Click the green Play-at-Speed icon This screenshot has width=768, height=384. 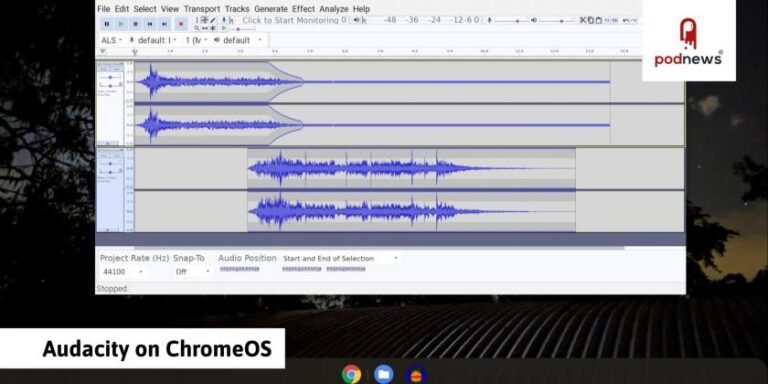click(224, 28)
